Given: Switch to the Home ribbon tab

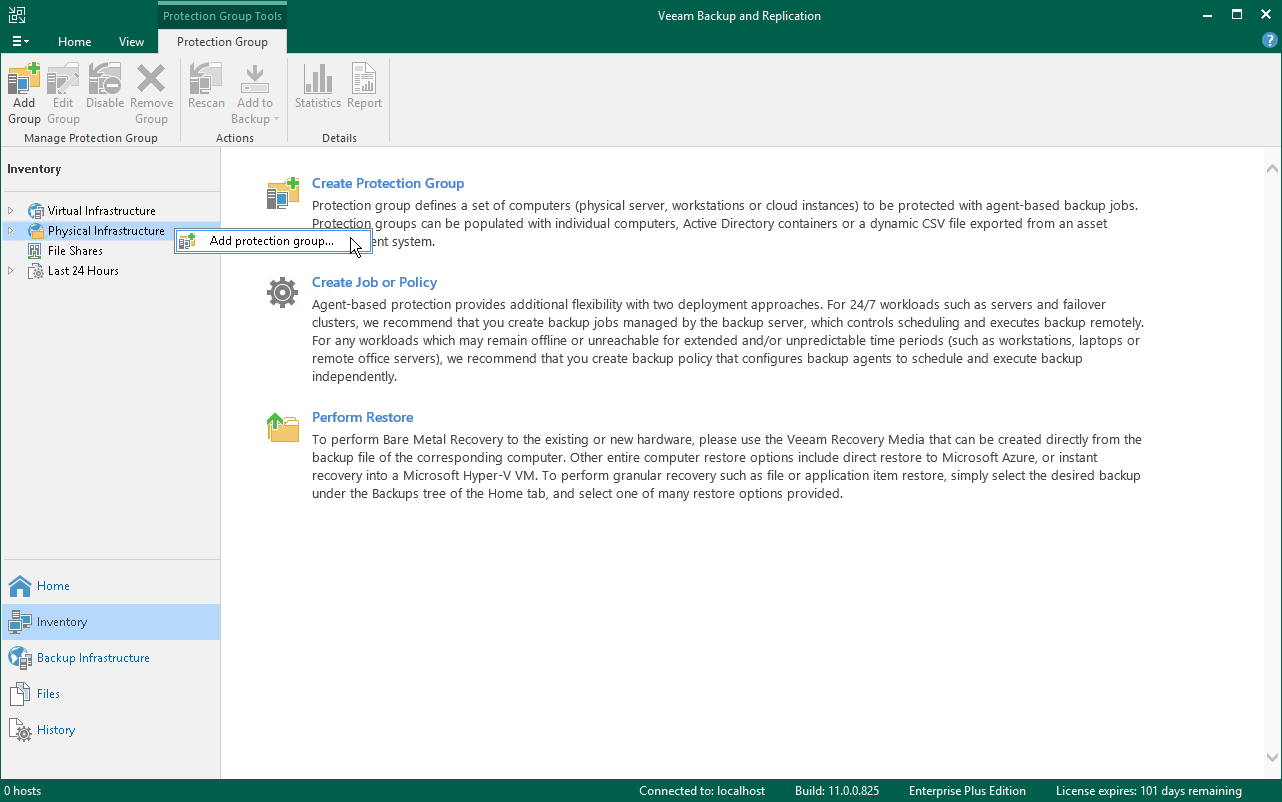Looking at the screenshot, I should [75, 42].
